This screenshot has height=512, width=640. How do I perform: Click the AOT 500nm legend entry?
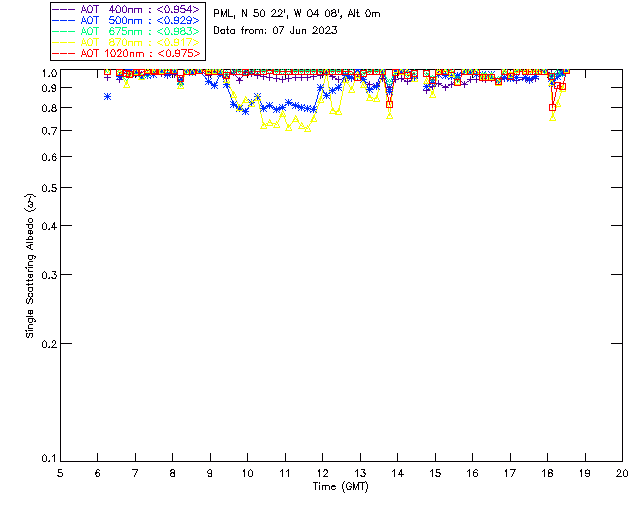click(x=127, y=20)
